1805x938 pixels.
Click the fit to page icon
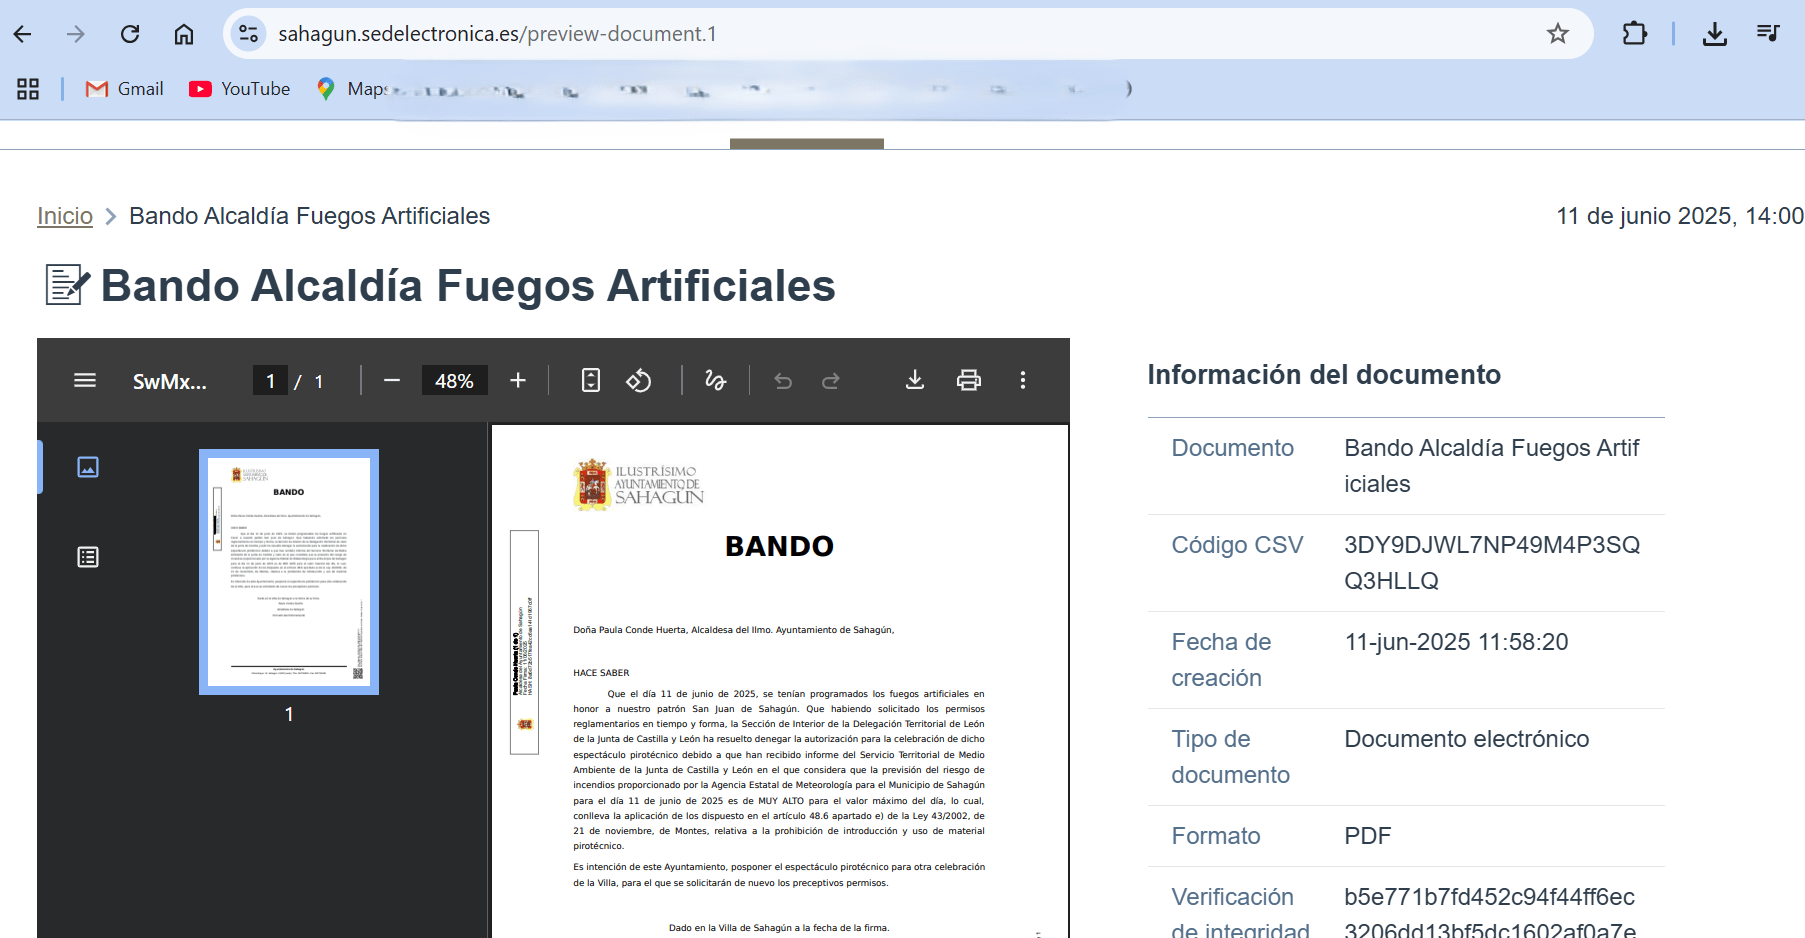[591, 380]
